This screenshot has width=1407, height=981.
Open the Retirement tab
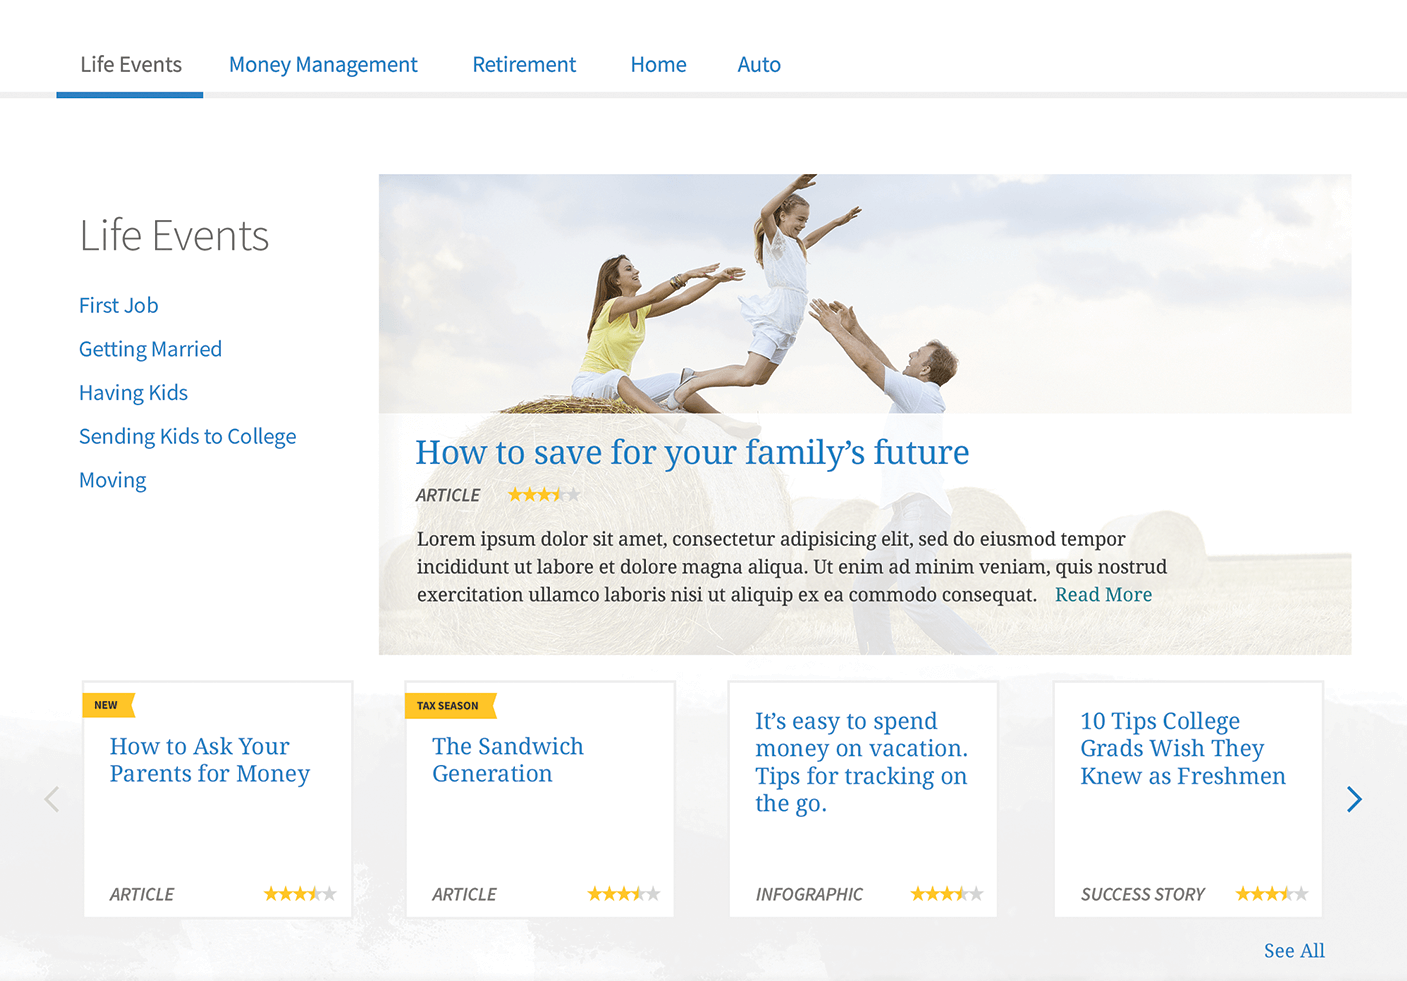[x=524, y=65]
